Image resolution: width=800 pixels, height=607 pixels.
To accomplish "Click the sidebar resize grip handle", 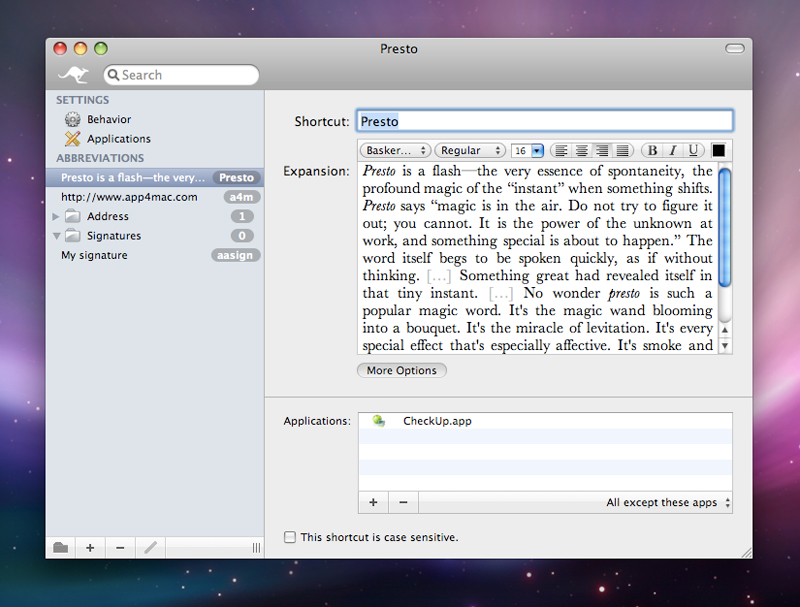I will tap(256, 548).
